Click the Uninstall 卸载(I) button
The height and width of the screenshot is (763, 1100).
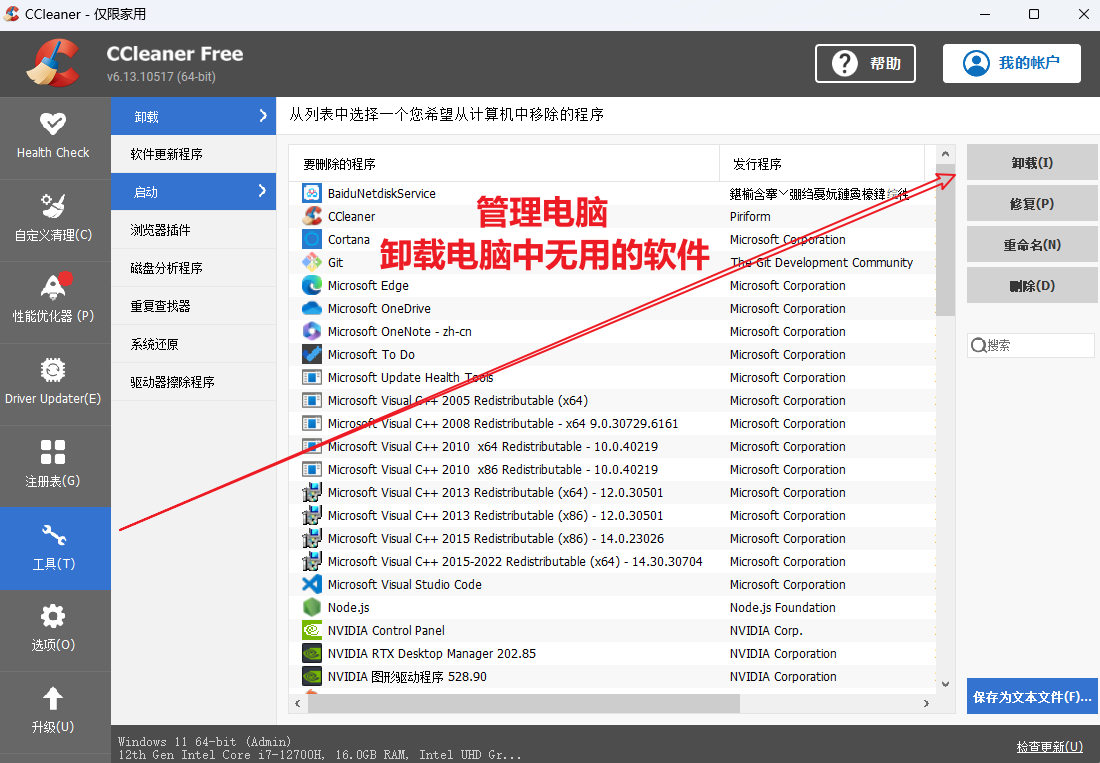pos(1031,163)
